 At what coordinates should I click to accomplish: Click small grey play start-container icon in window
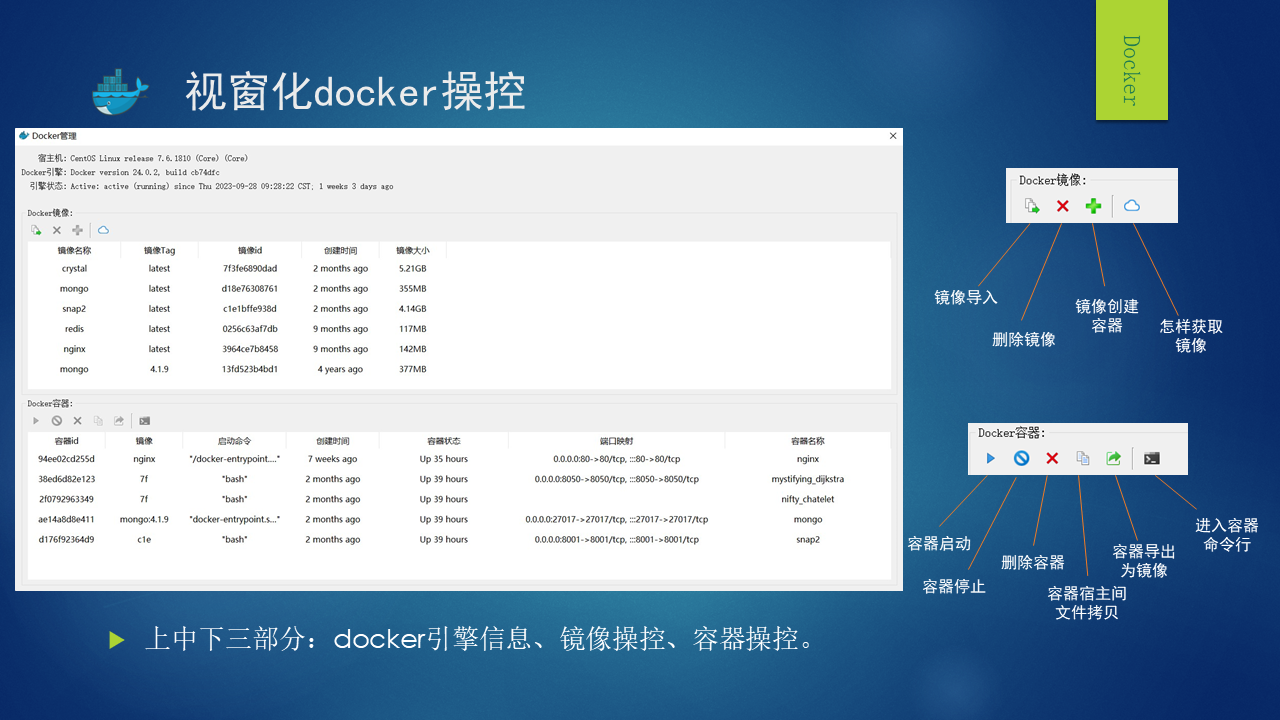36,421
